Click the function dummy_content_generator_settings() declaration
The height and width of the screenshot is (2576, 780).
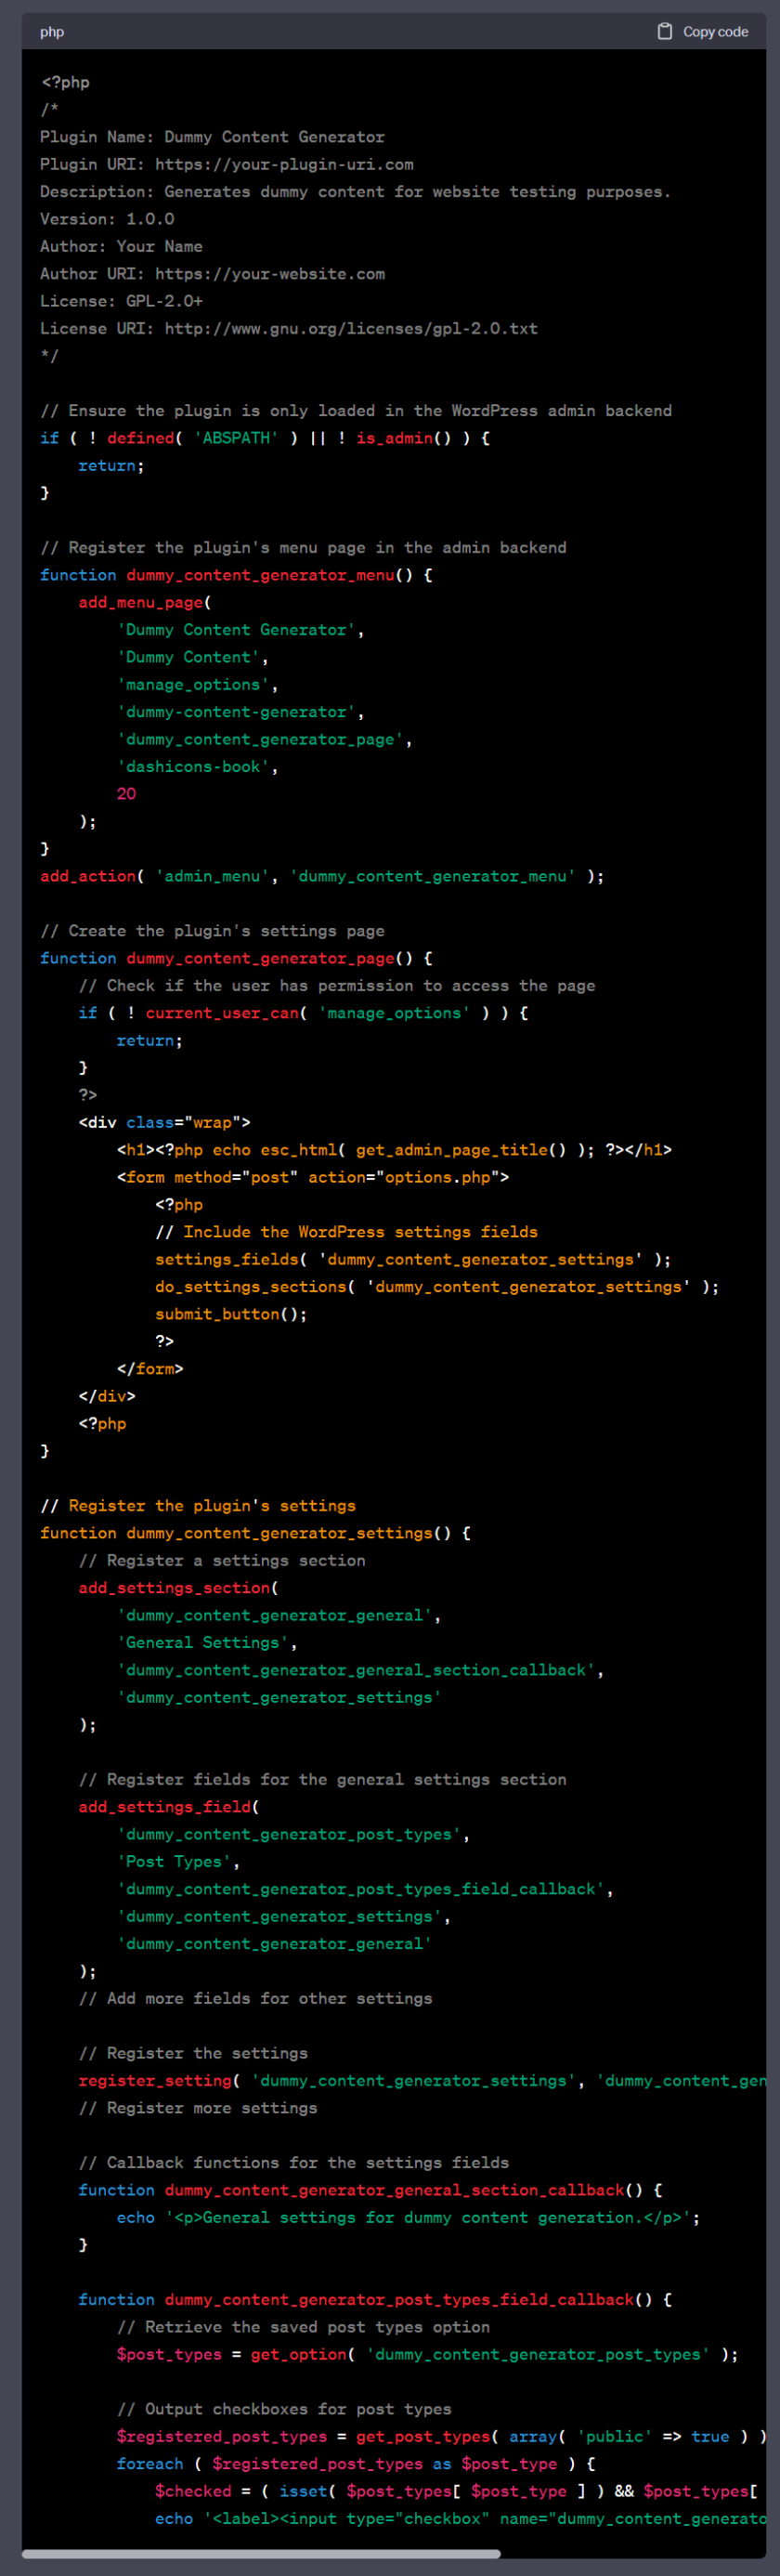coord(255,1533)
